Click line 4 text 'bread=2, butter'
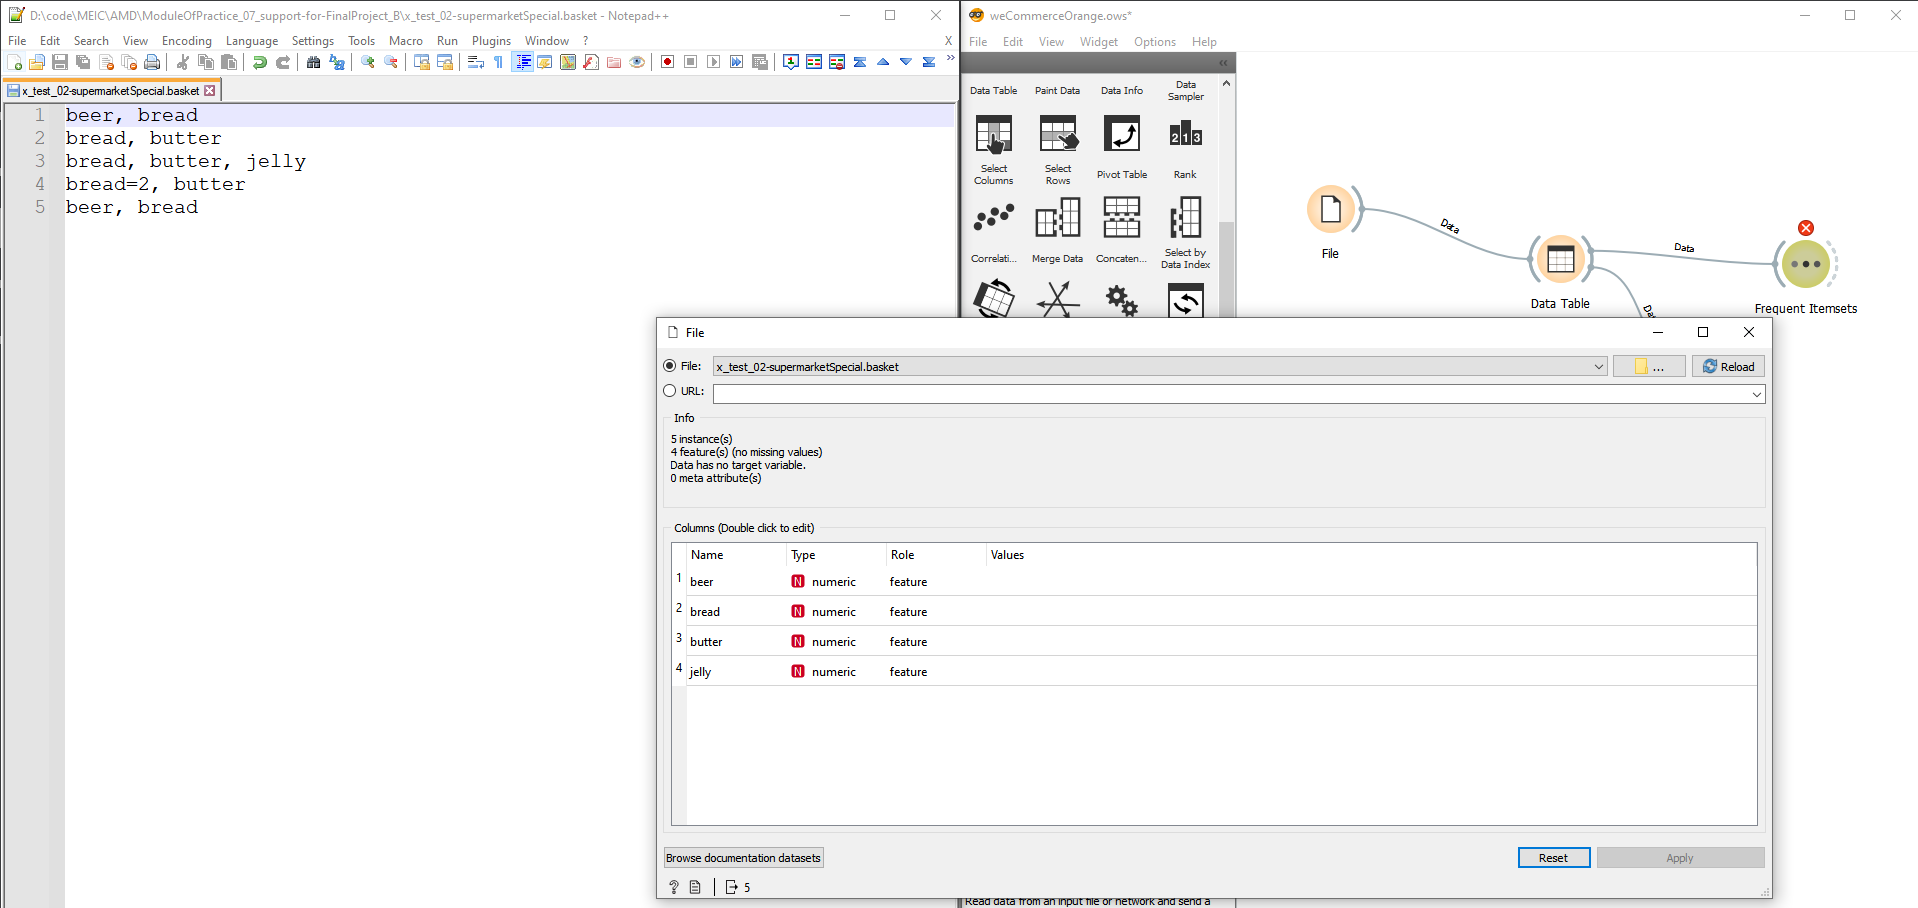The height and width of the screenshot is (908, 1918). pyautogui.click(x=156, y=184)
